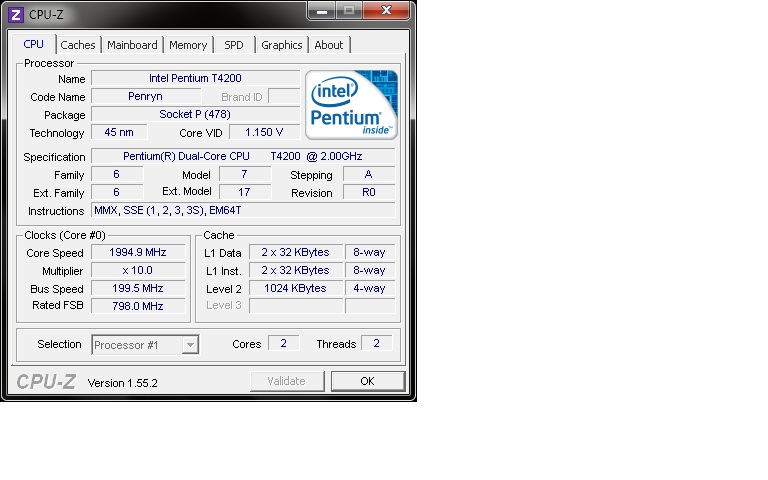Click the Technology value 45 nm
Image resolution: width=768 pixels, height=480 pixels.
coord(119,132)
